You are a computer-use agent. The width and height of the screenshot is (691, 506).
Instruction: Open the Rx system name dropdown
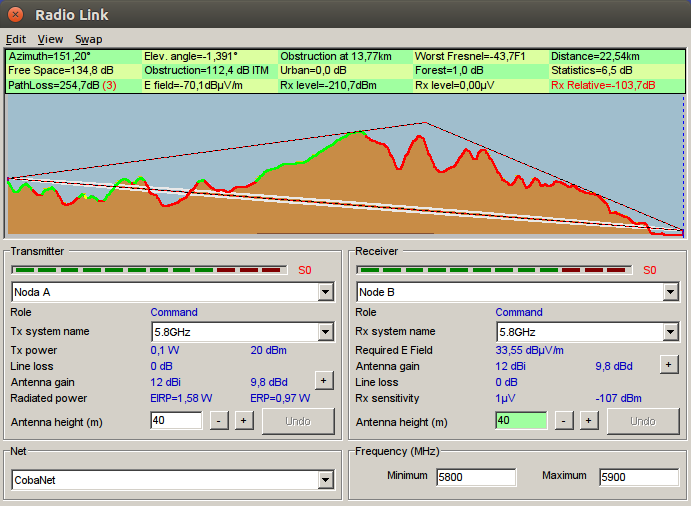(x=670, y=332)
